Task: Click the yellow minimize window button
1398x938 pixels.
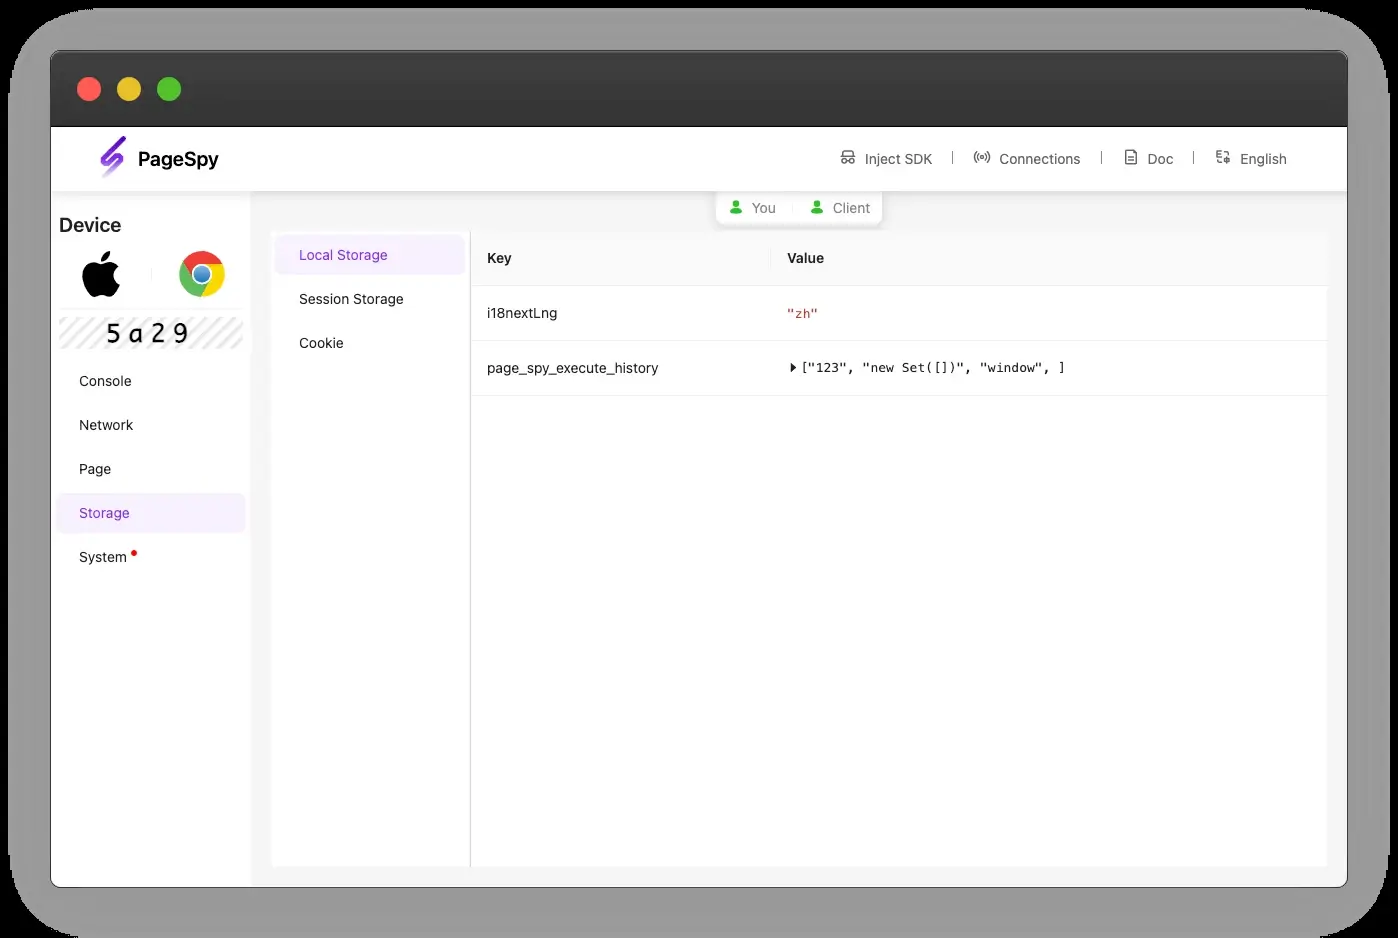Action: click(x=129, y=89)
